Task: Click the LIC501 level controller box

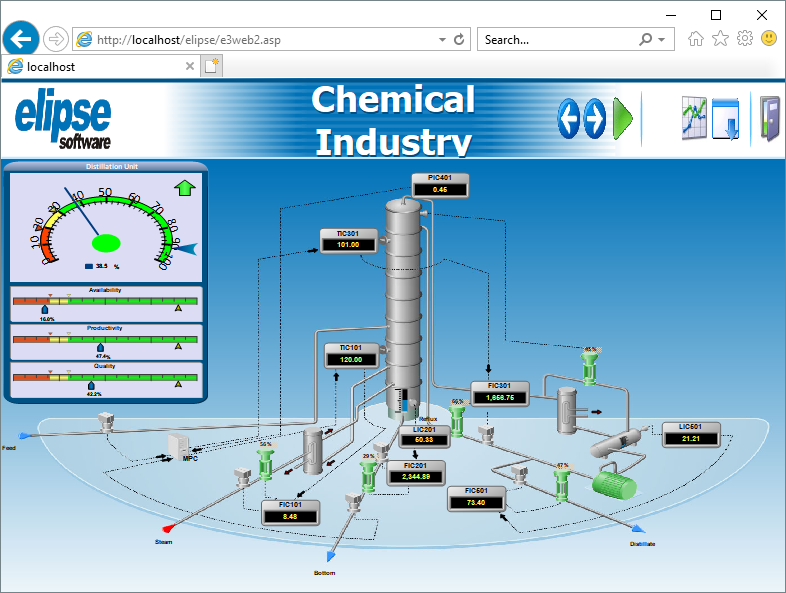Action: (x=690, y=433)
